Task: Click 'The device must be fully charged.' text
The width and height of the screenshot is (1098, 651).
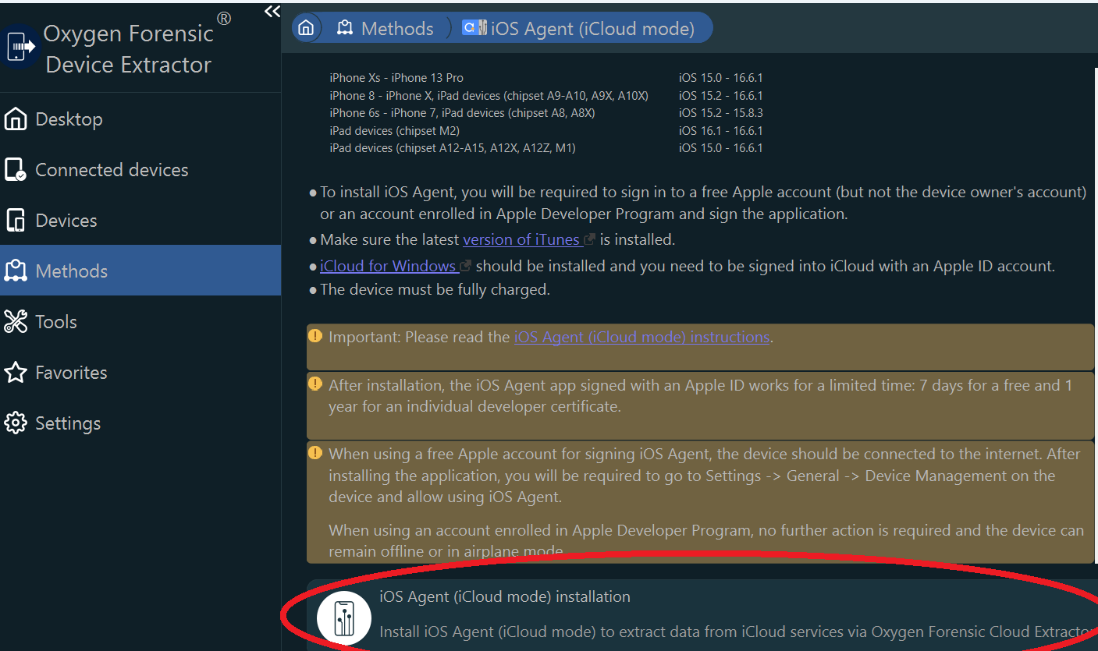Action: 435,290
